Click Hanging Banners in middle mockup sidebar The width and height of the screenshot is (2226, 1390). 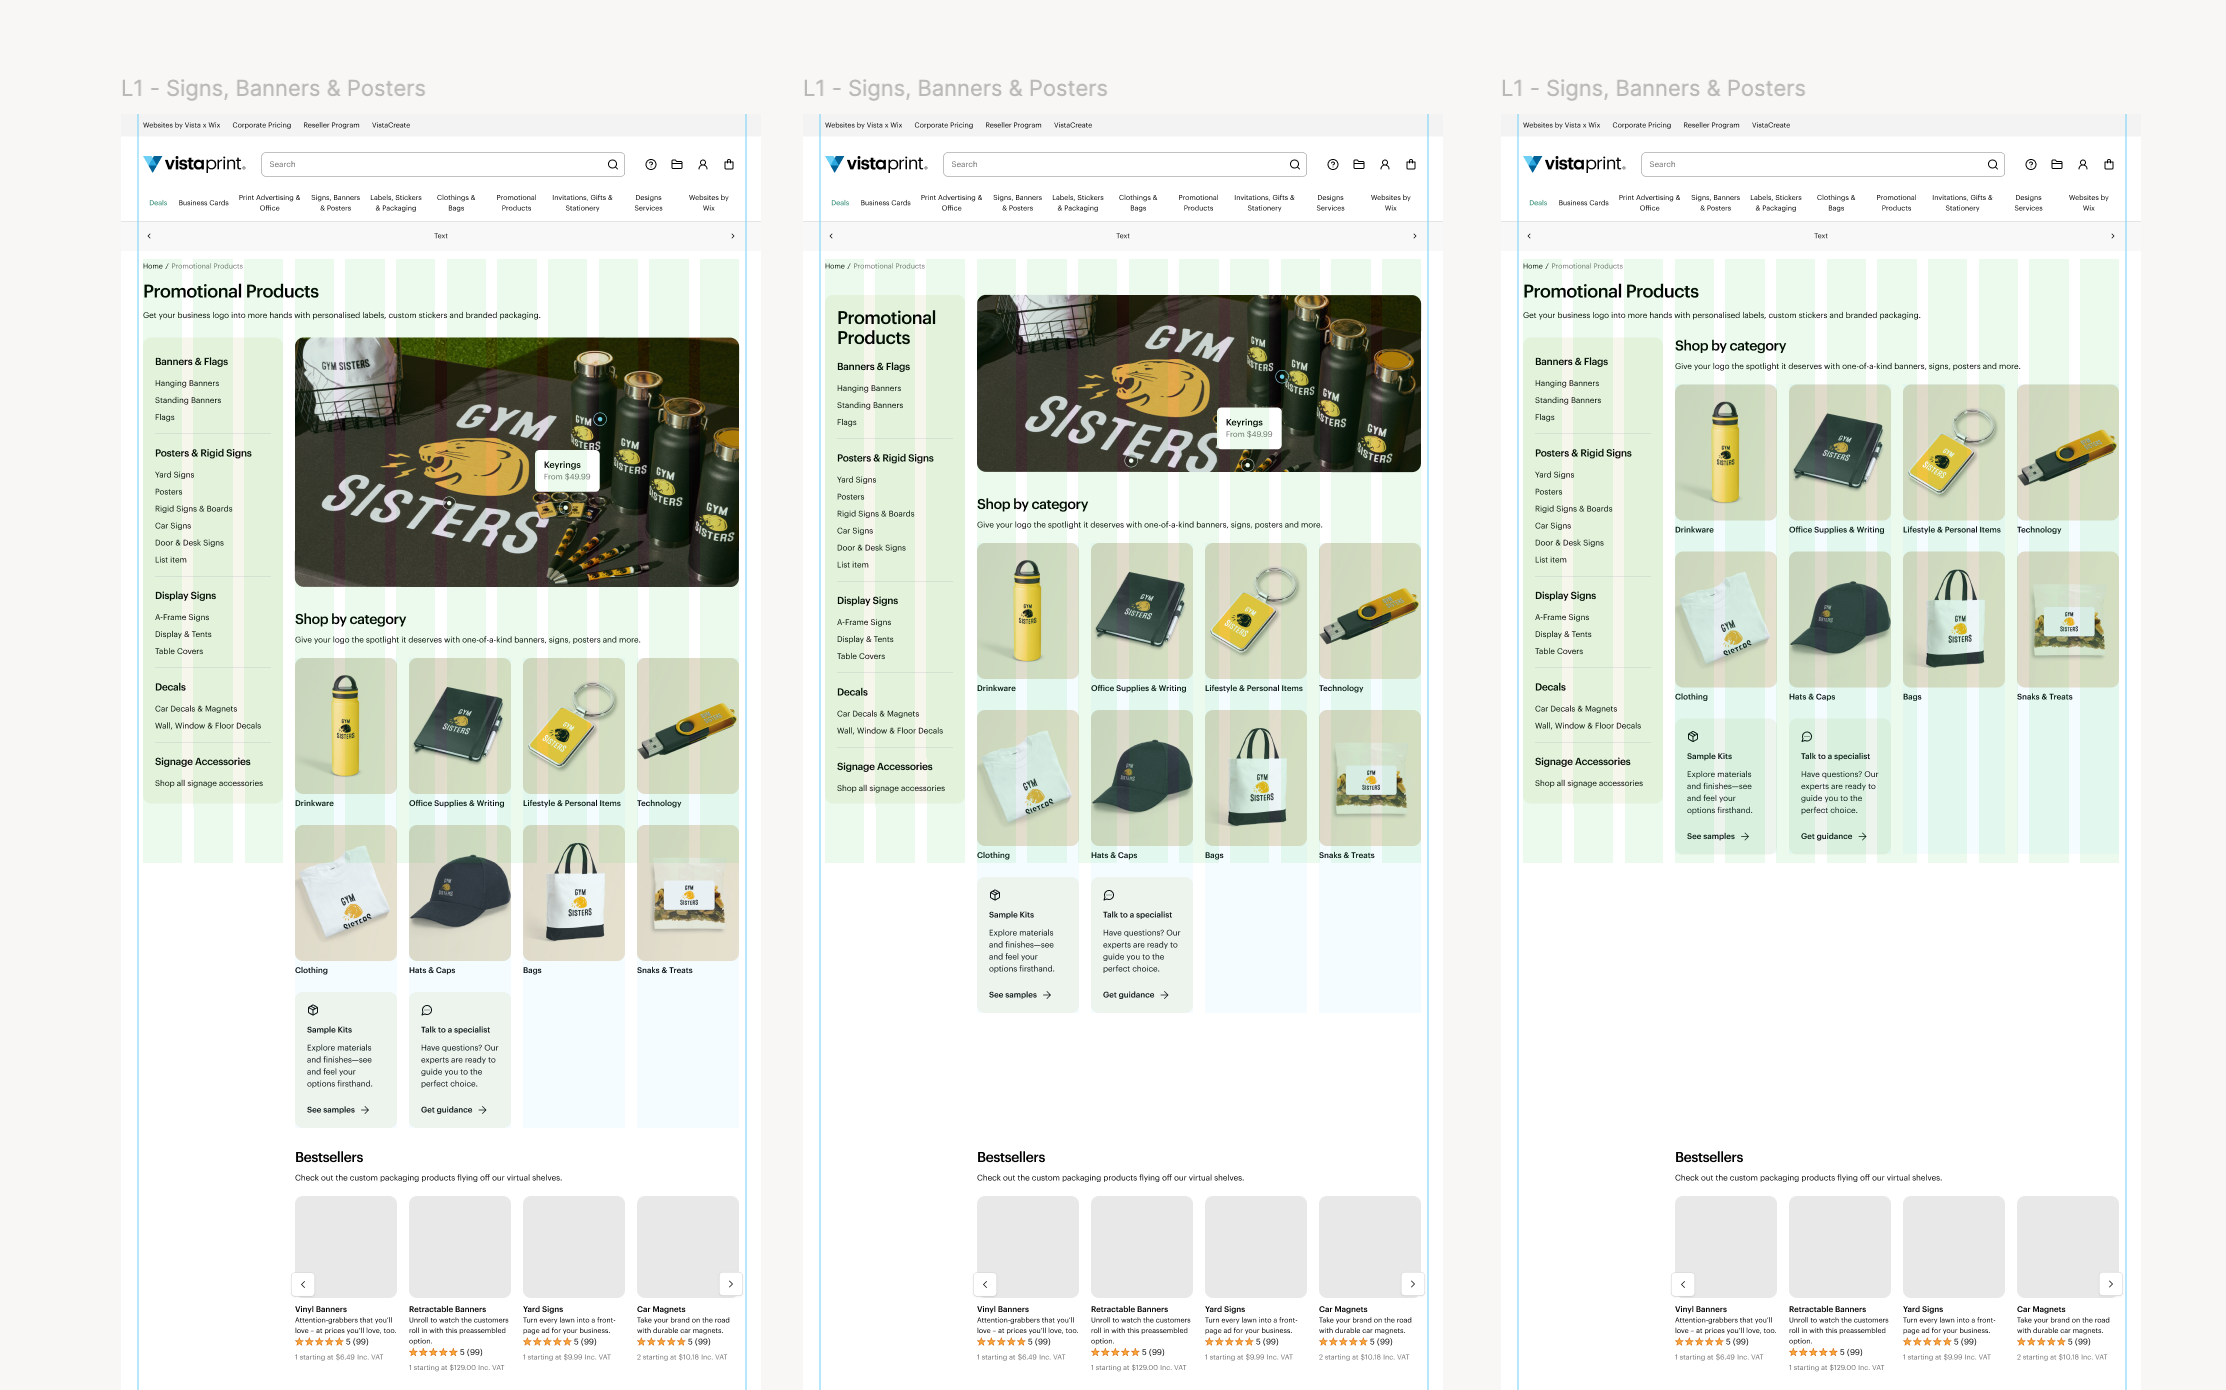click(869, 389)
